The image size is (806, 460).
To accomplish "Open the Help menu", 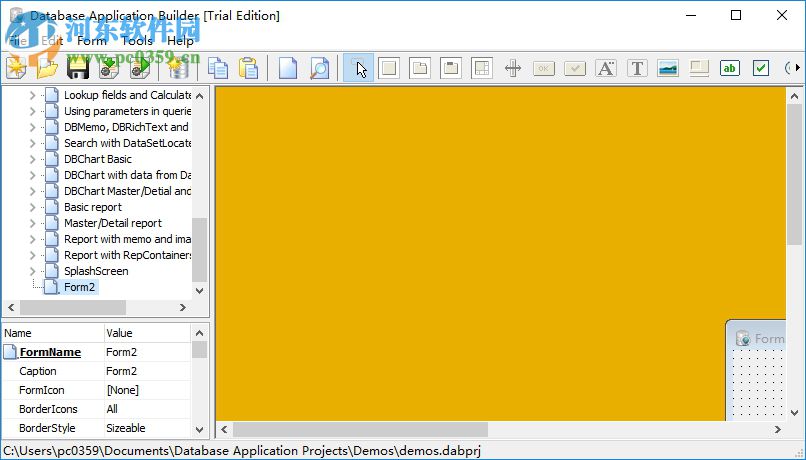I will (180, 41).
